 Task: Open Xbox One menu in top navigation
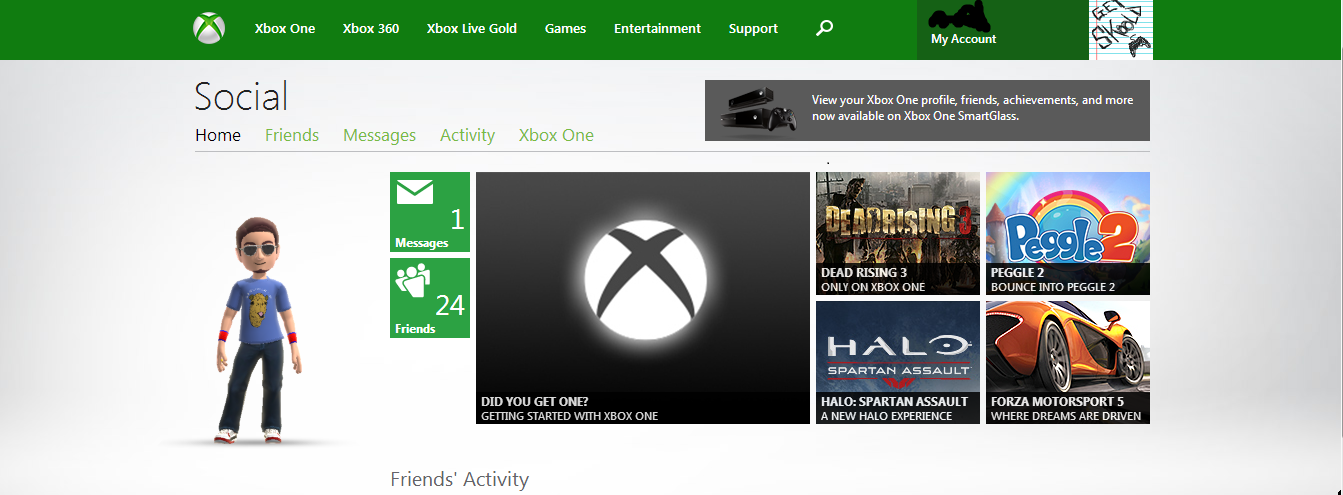tap(285, 28)
